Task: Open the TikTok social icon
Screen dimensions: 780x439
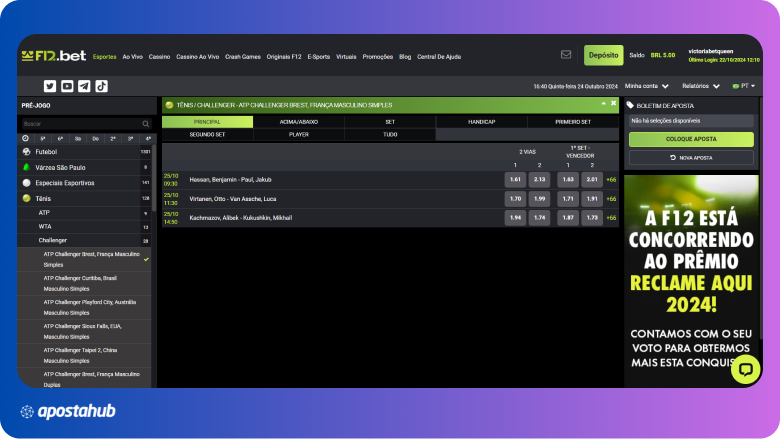Action: (101, 86)
